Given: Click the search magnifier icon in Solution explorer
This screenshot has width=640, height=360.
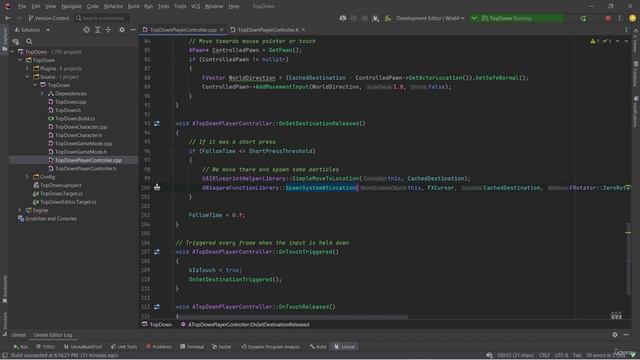Looking at the screenshot, I should click(29, 41).
